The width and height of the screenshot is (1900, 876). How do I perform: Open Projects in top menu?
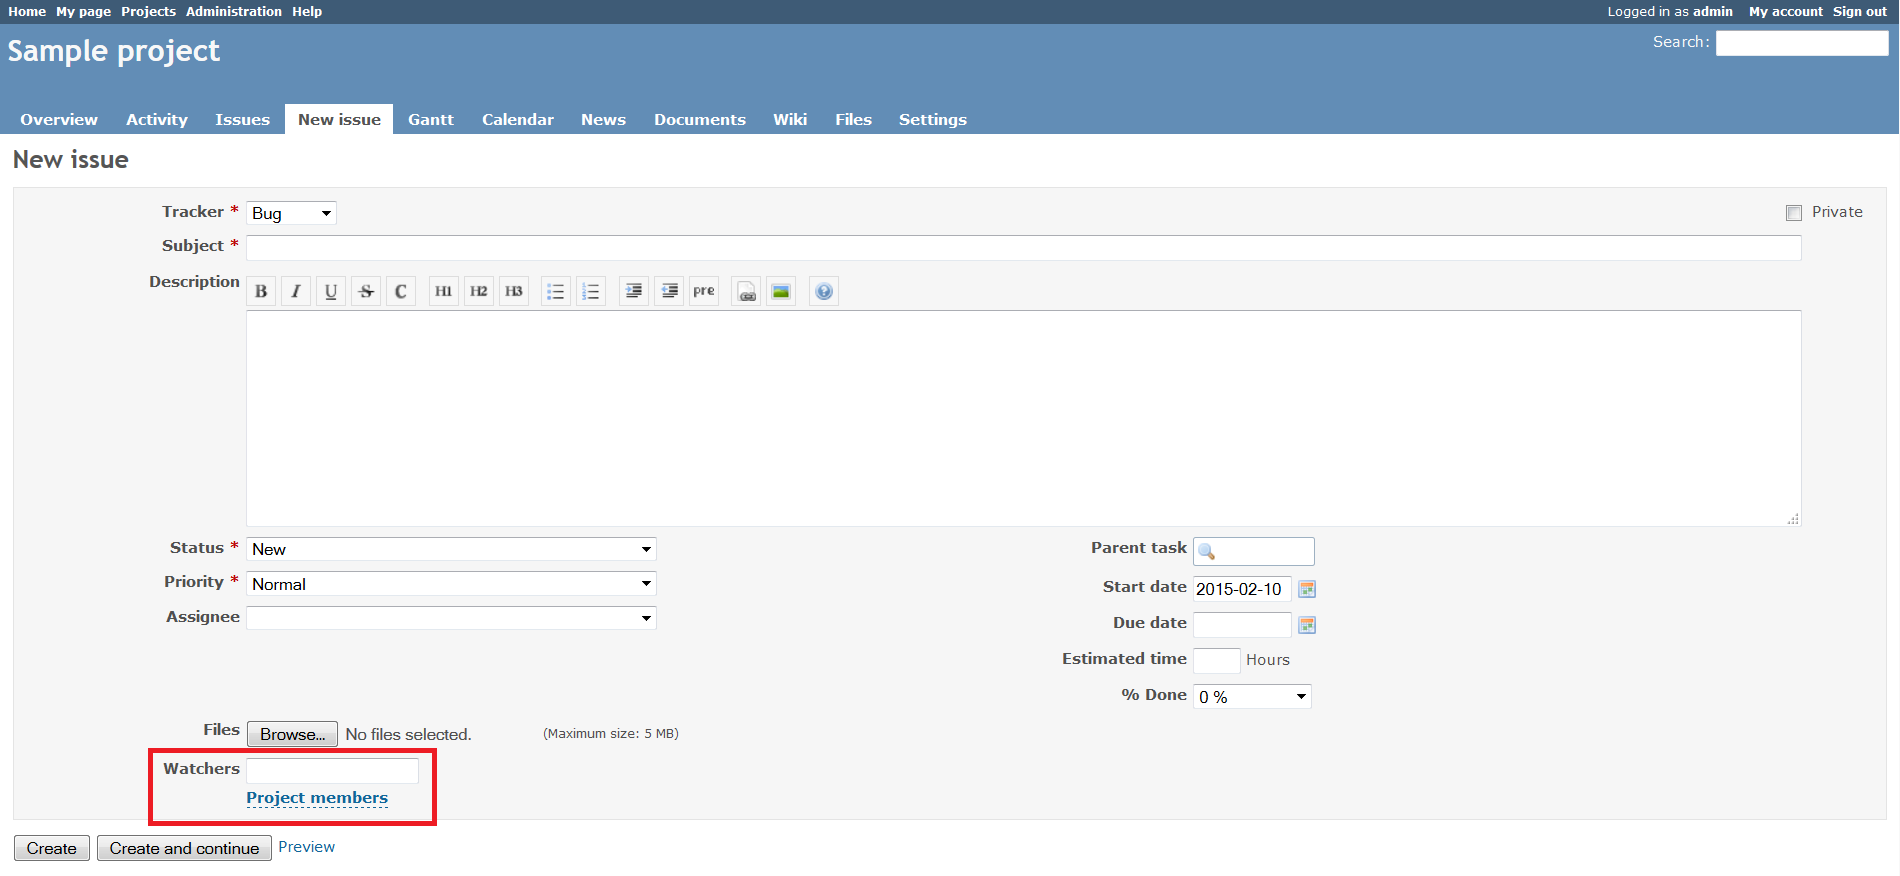coord(148,12)
